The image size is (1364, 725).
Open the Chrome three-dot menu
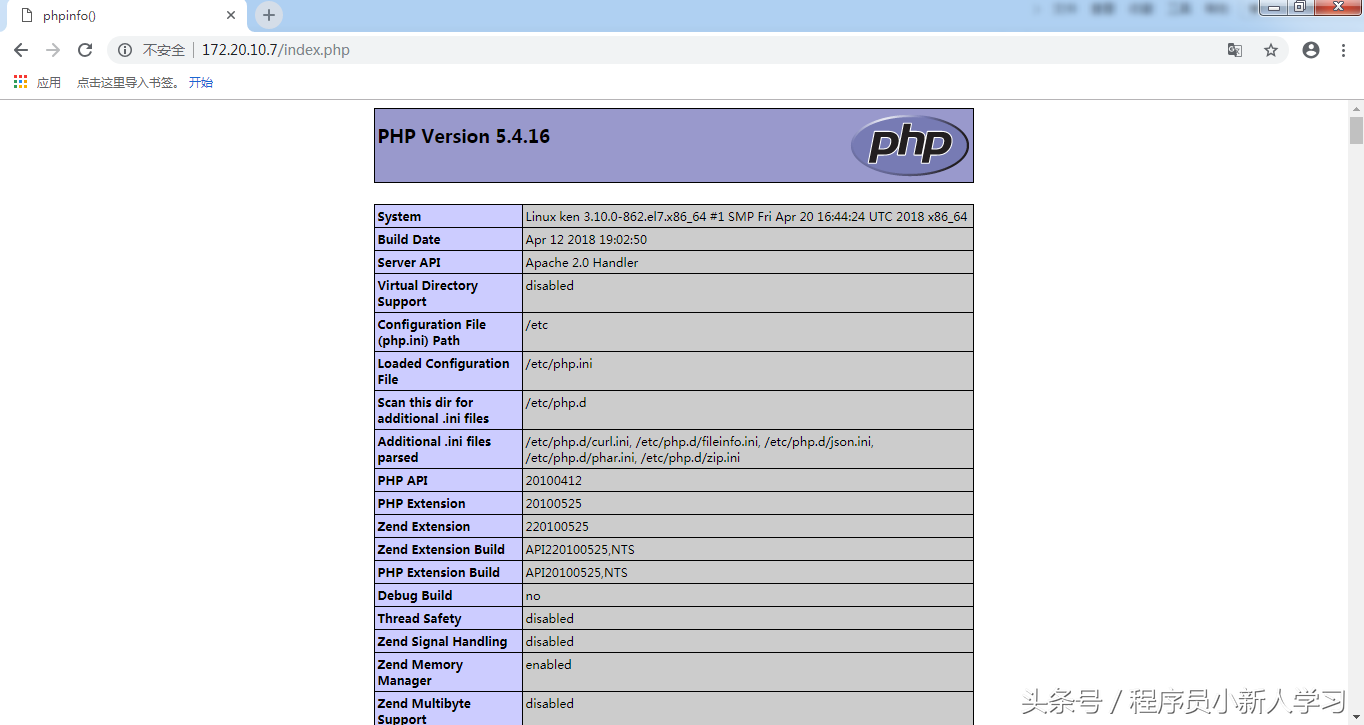(x=1343, y=50)
